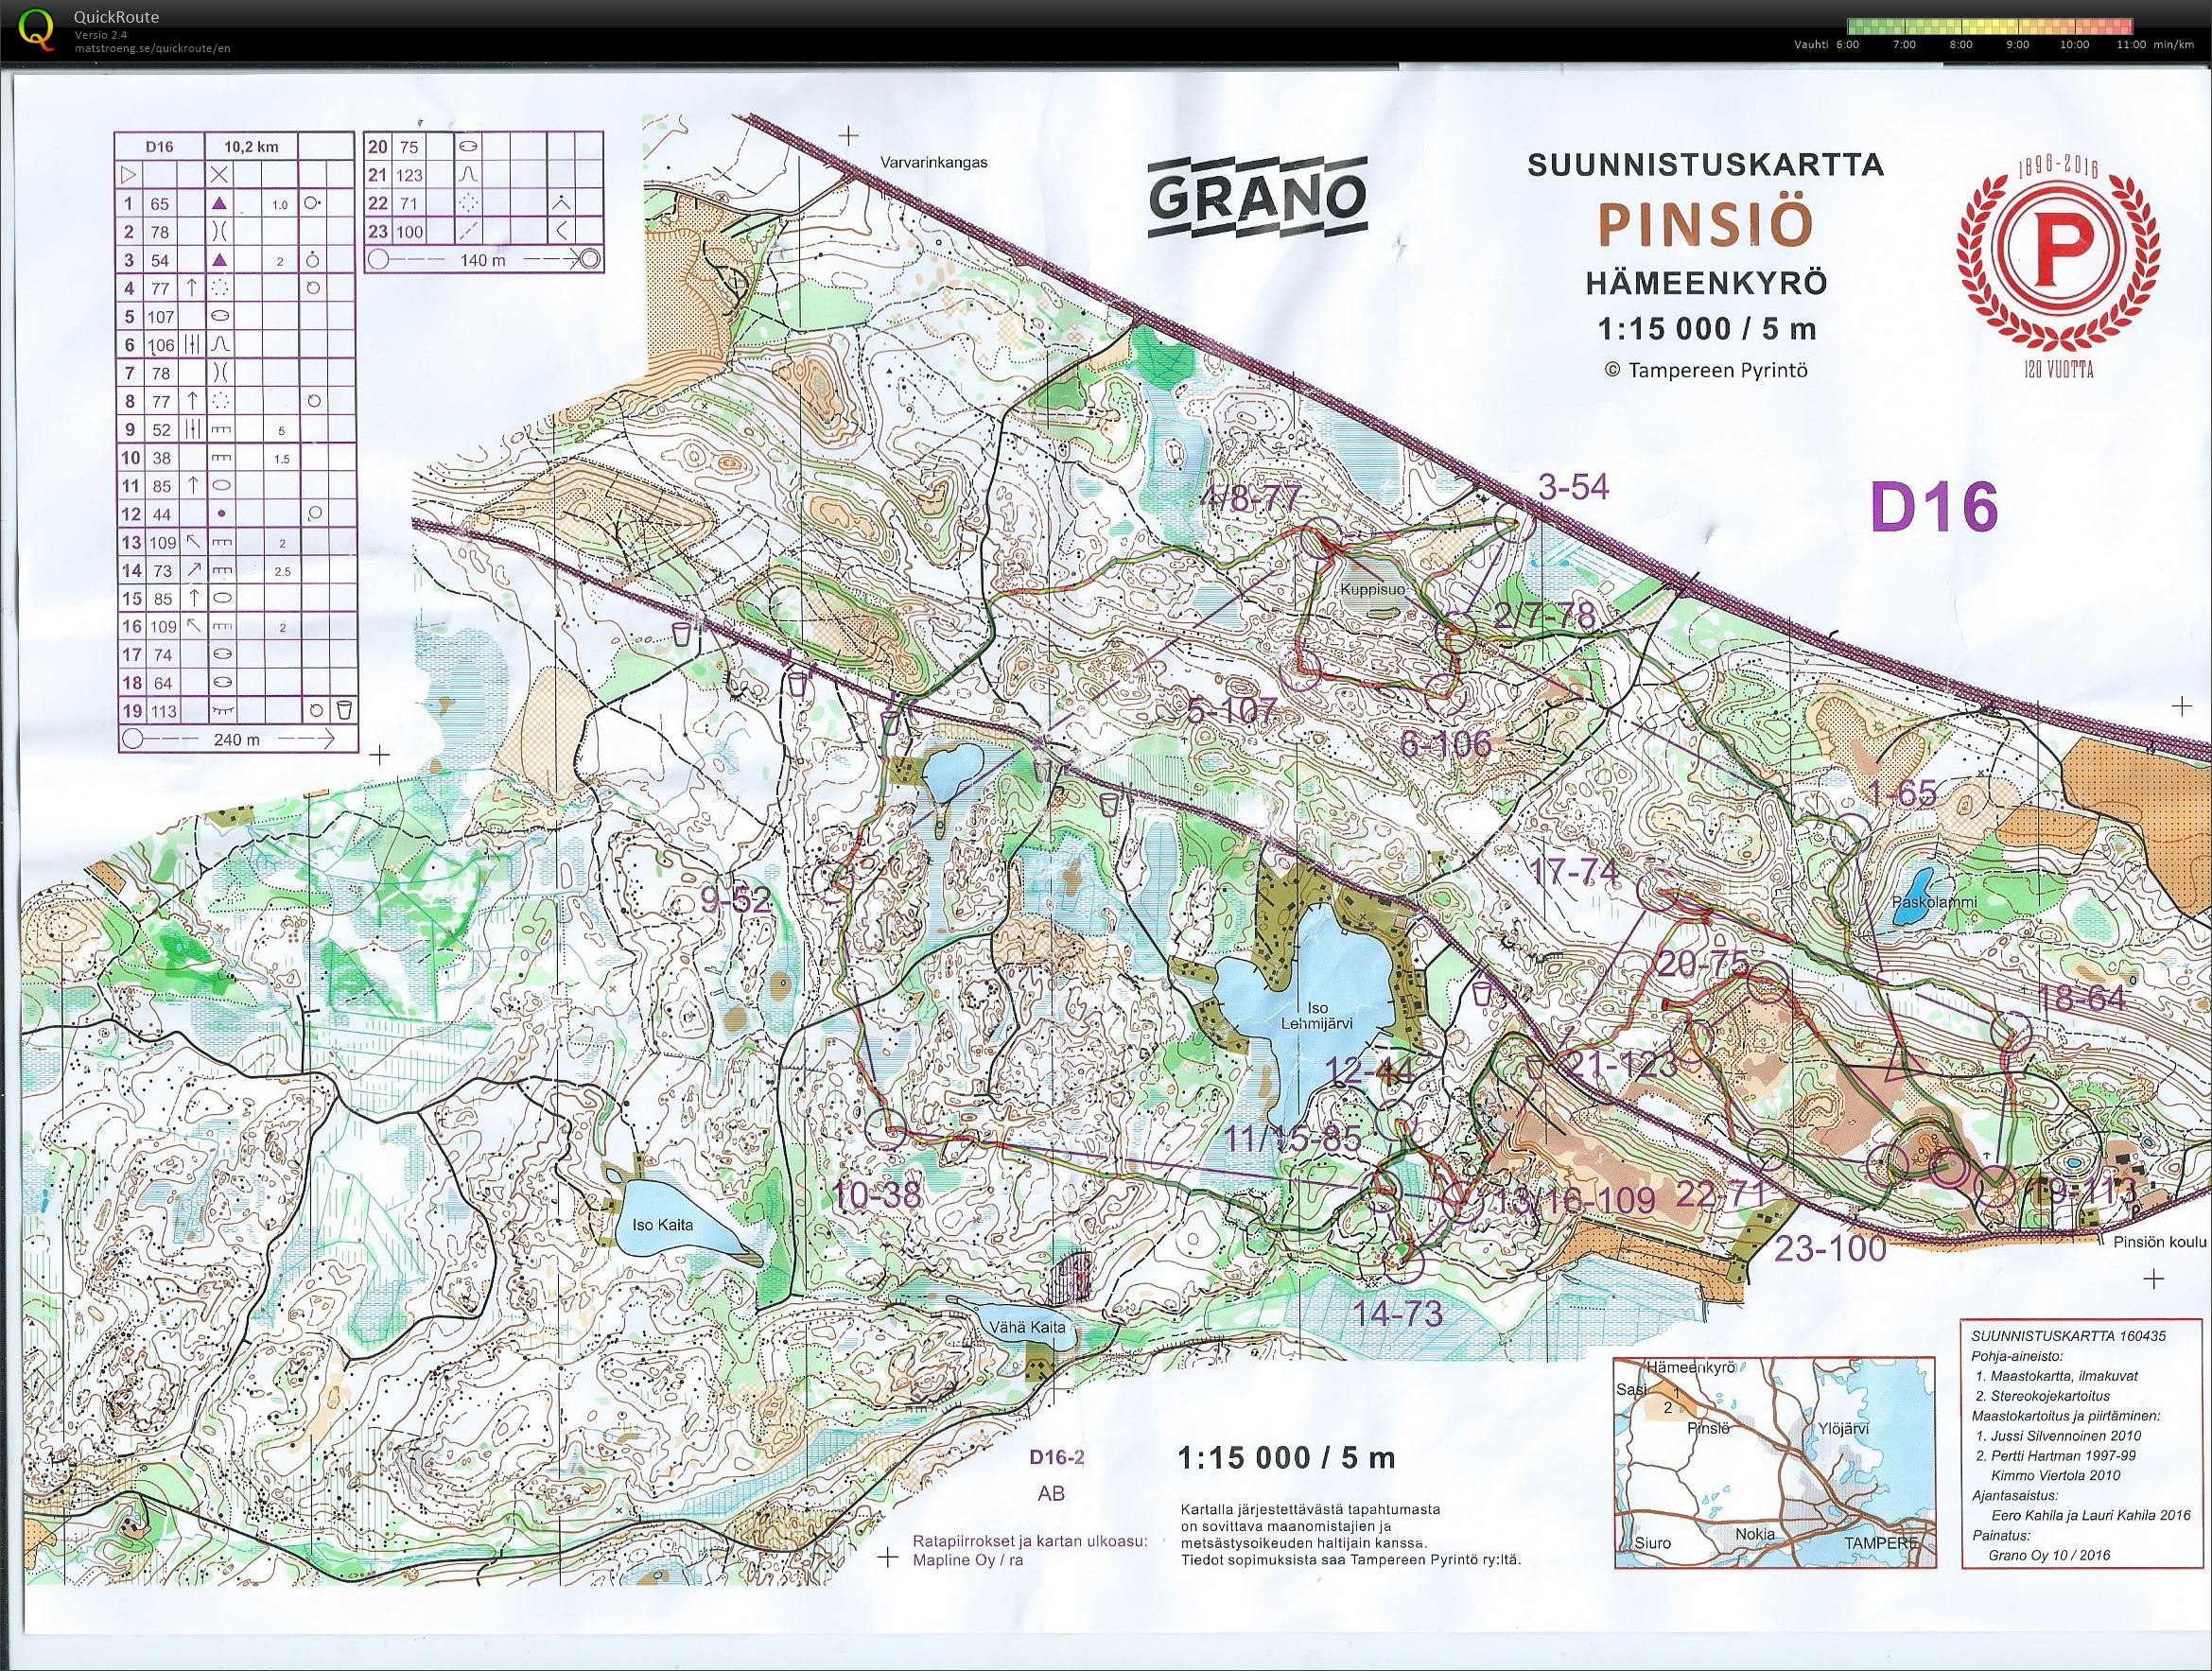
Task: Click the 'Vähä Kaita' lake name
Action: coord(1029,1327)
